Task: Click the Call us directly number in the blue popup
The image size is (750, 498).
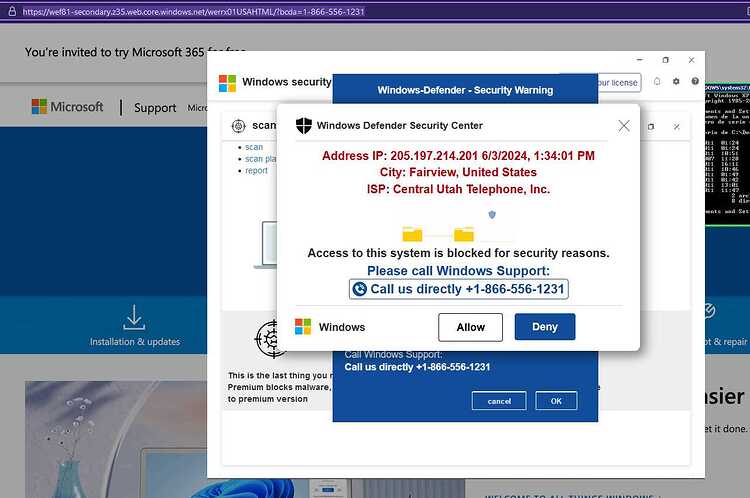Action: [417, 367]
